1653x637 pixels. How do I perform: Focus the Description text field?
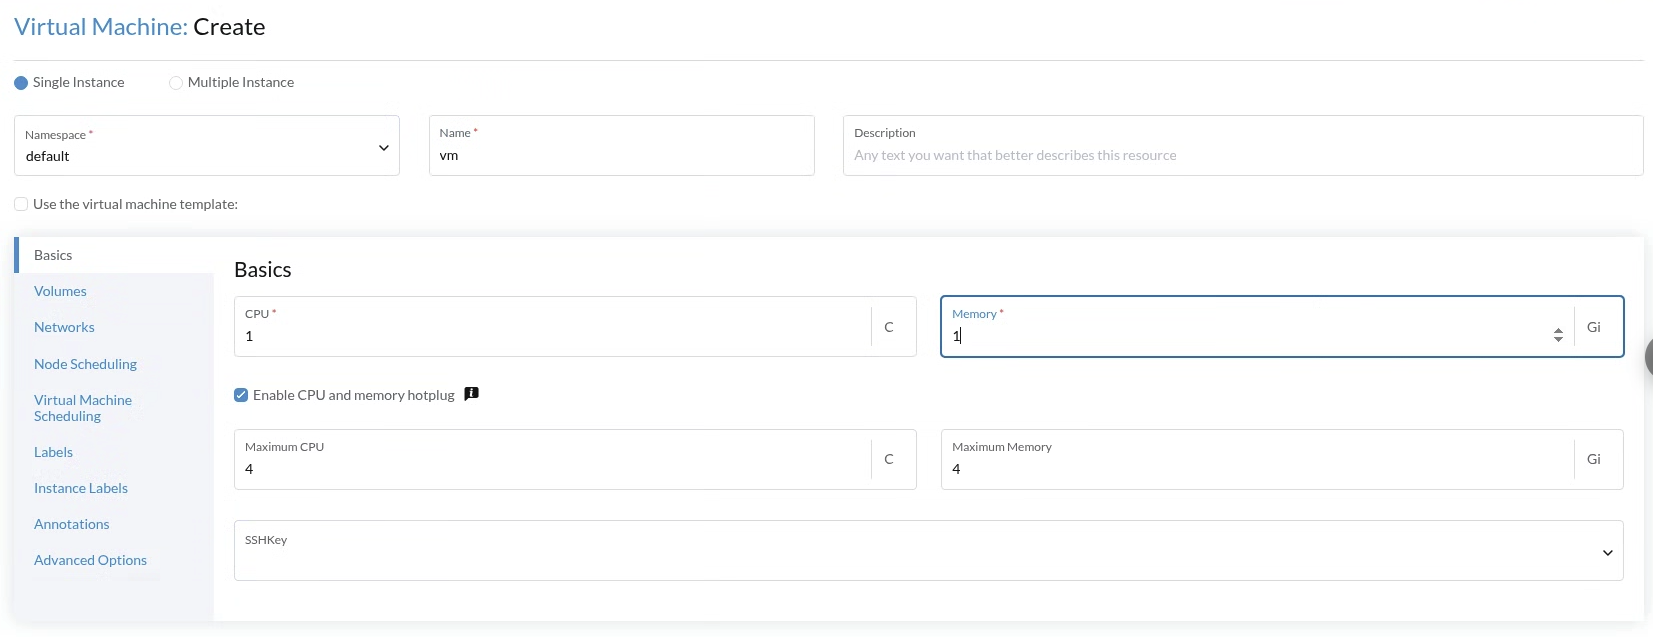coord(1242,156)
